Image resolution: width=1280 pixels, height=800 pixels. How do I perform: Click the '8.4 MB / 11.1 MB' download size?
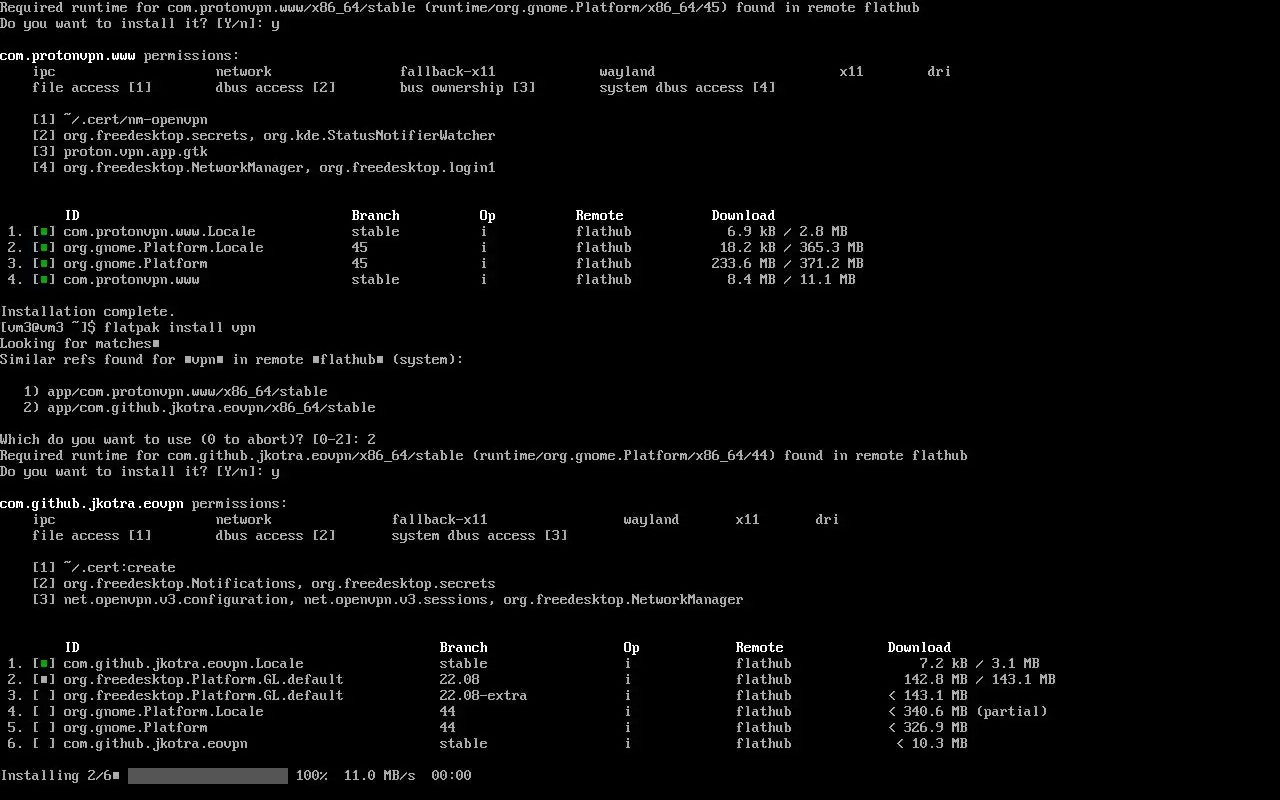click(792, 280)
